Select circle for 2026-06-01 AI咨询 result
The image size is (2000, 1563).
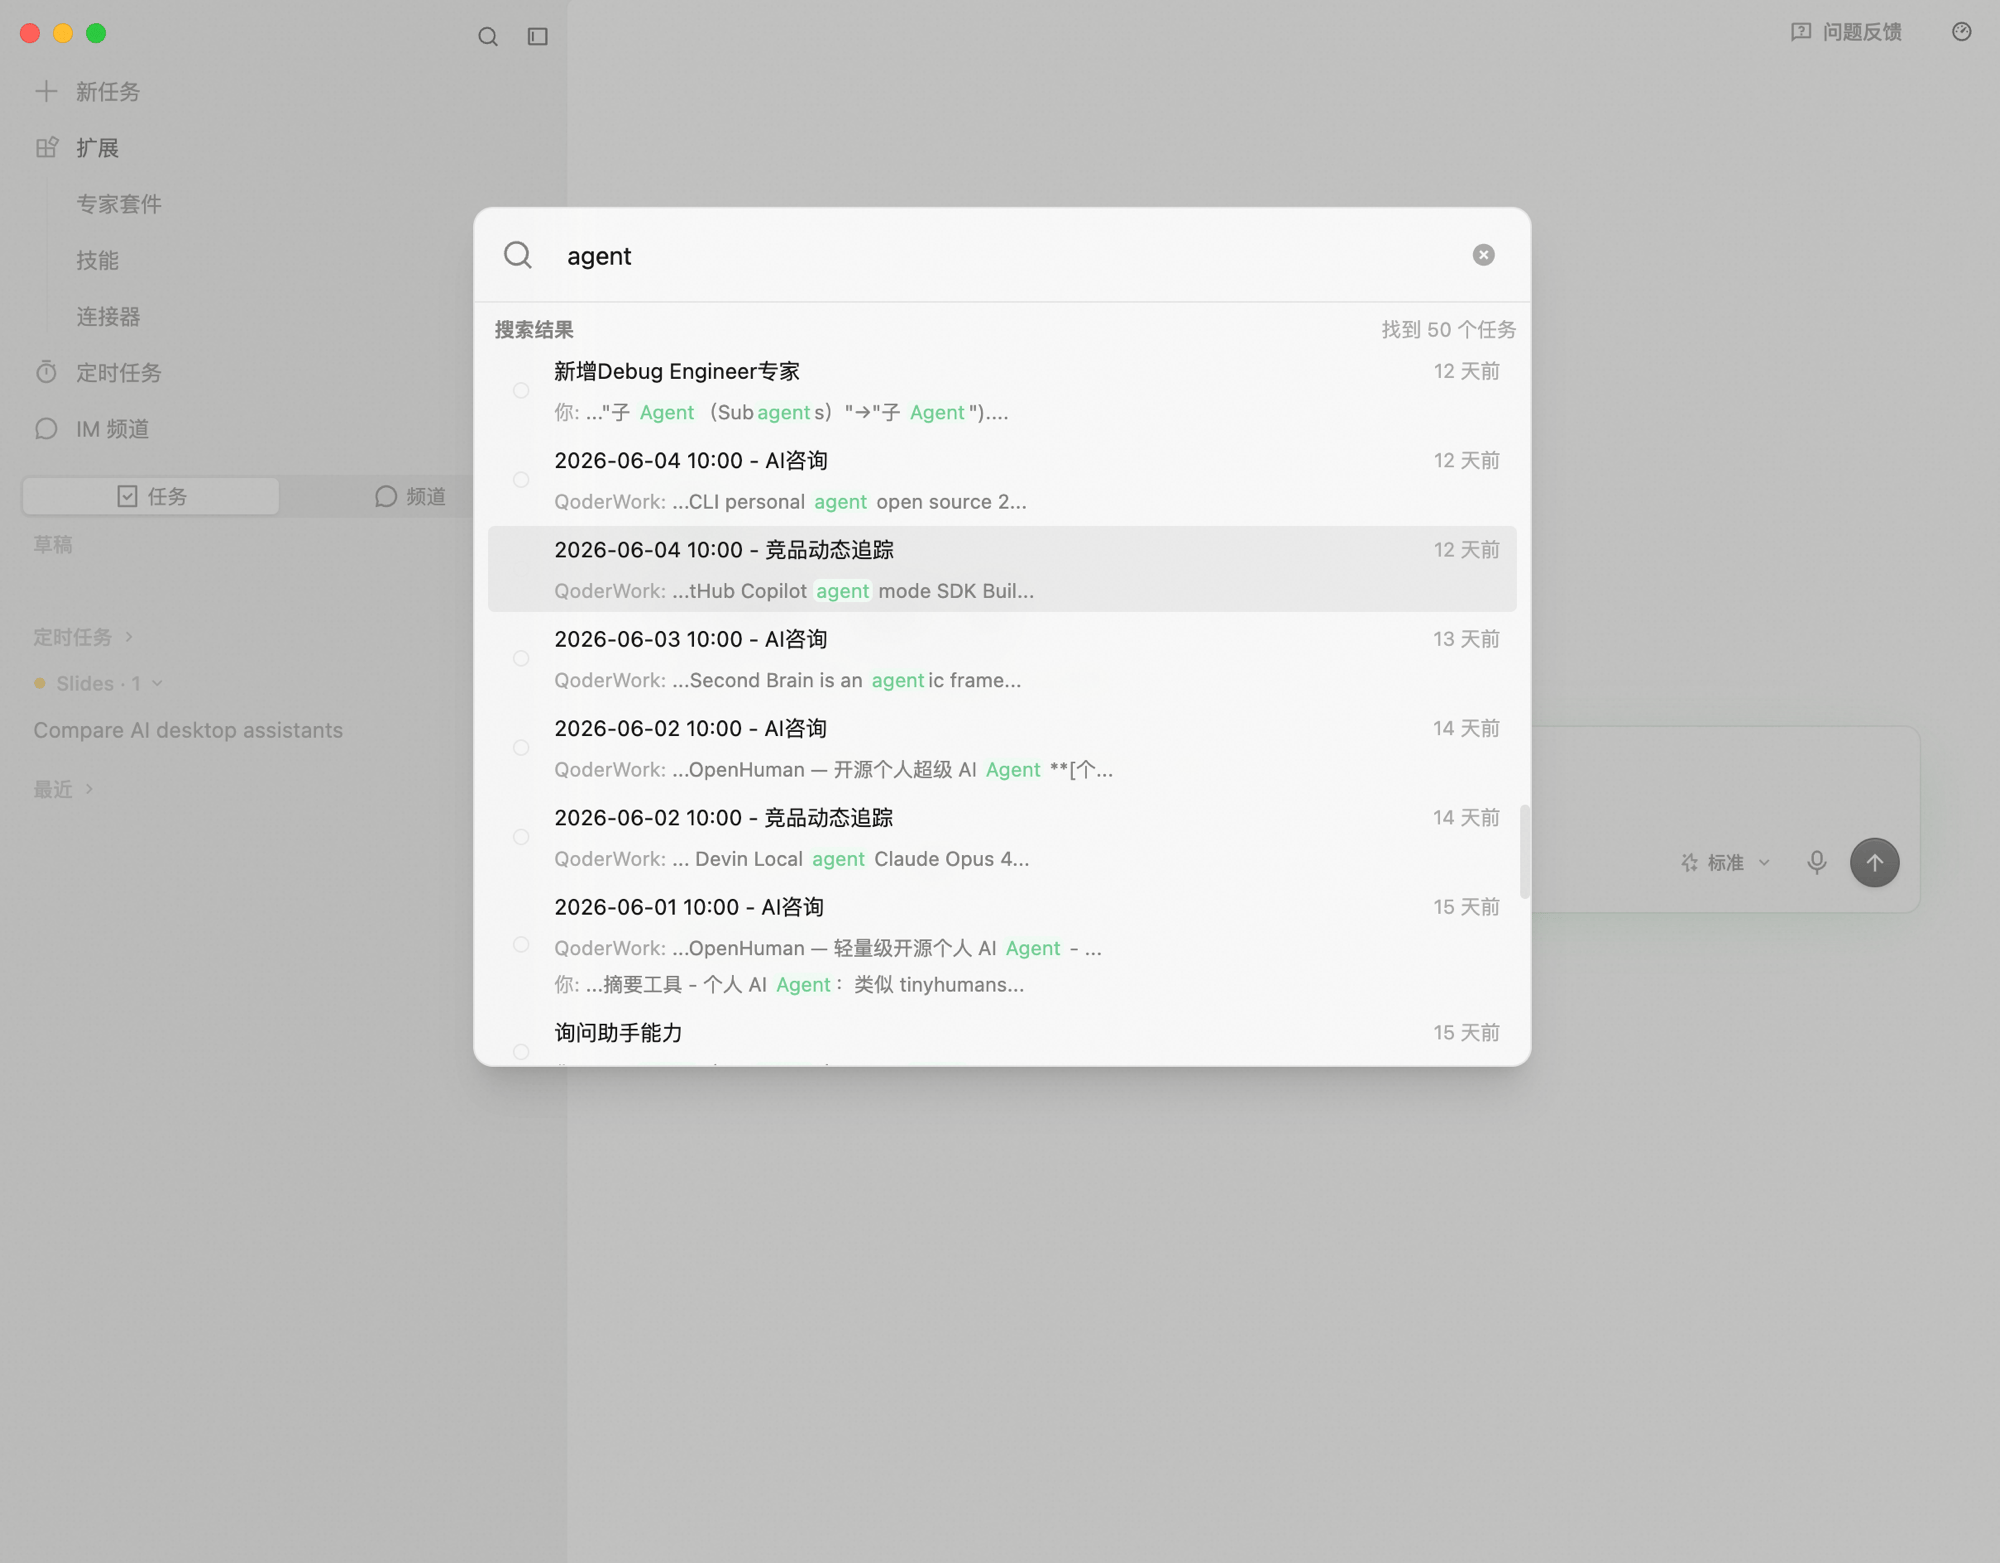coord(521,945)
